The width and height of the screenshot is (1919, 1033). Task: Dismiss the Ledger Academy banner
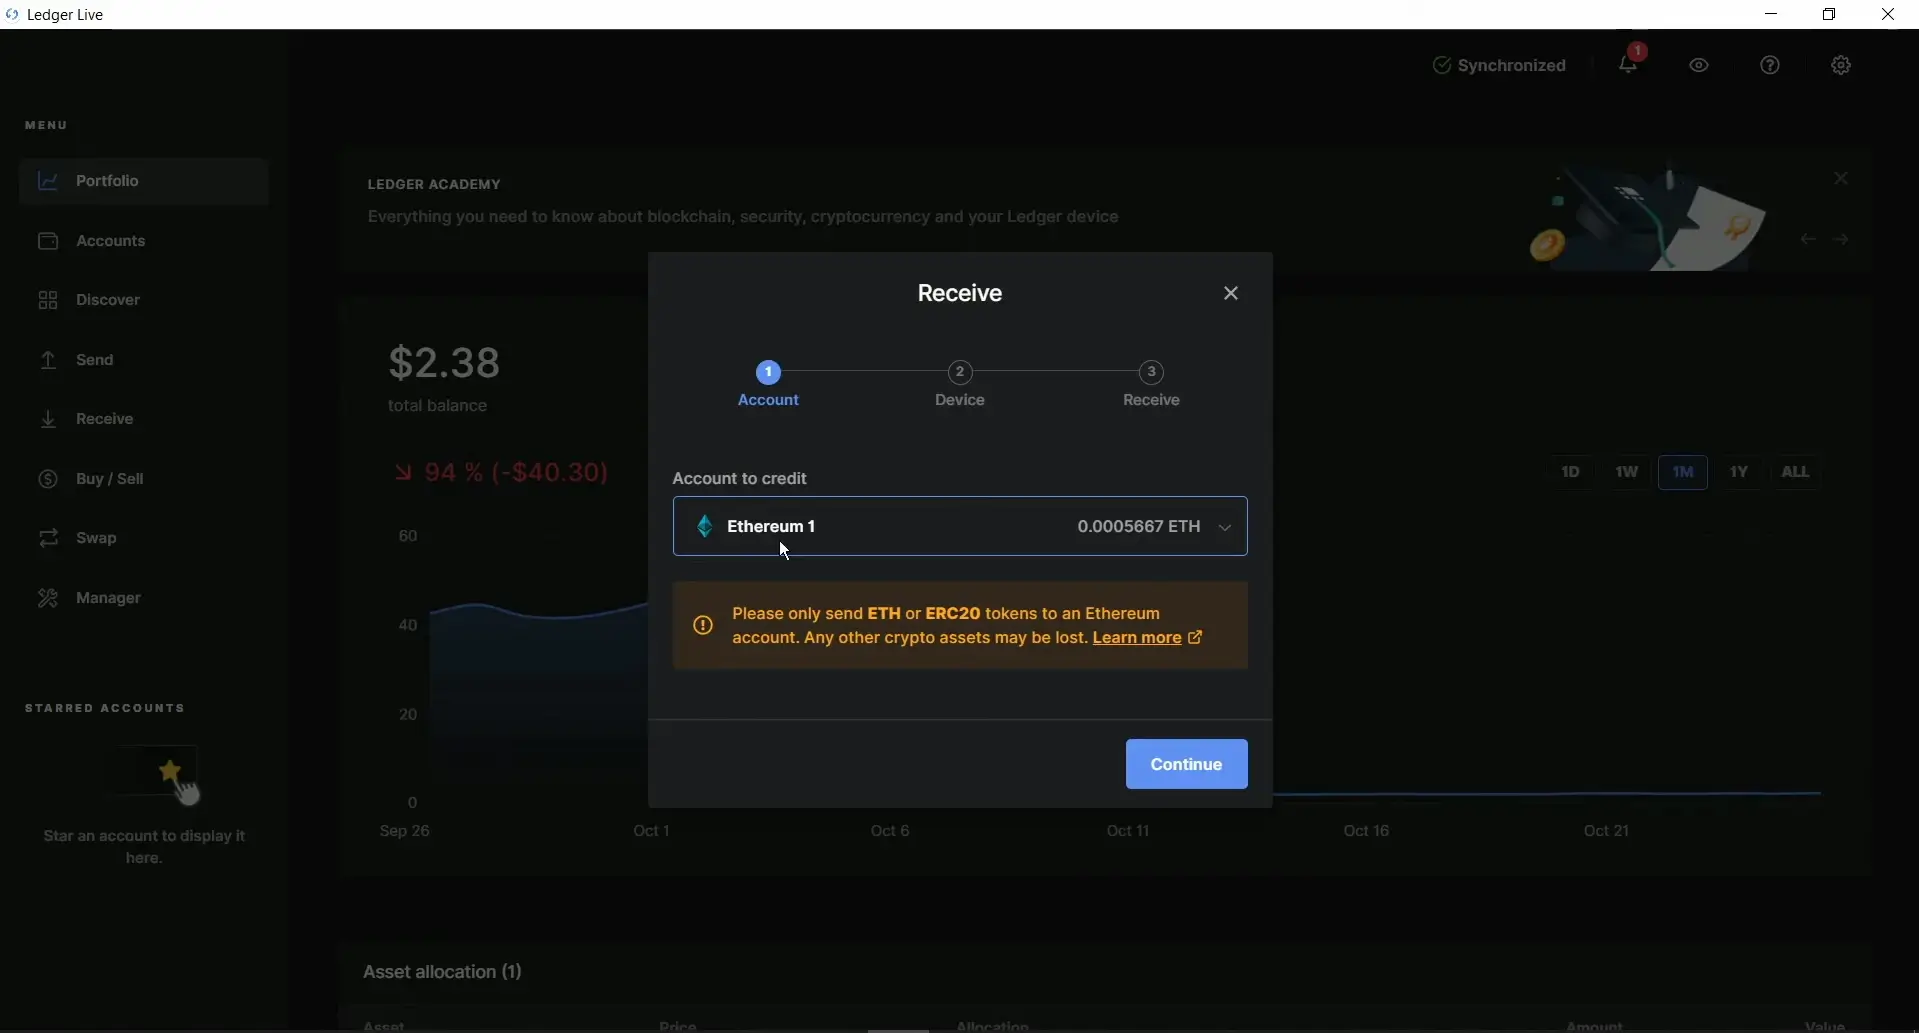pos(1841,179)
